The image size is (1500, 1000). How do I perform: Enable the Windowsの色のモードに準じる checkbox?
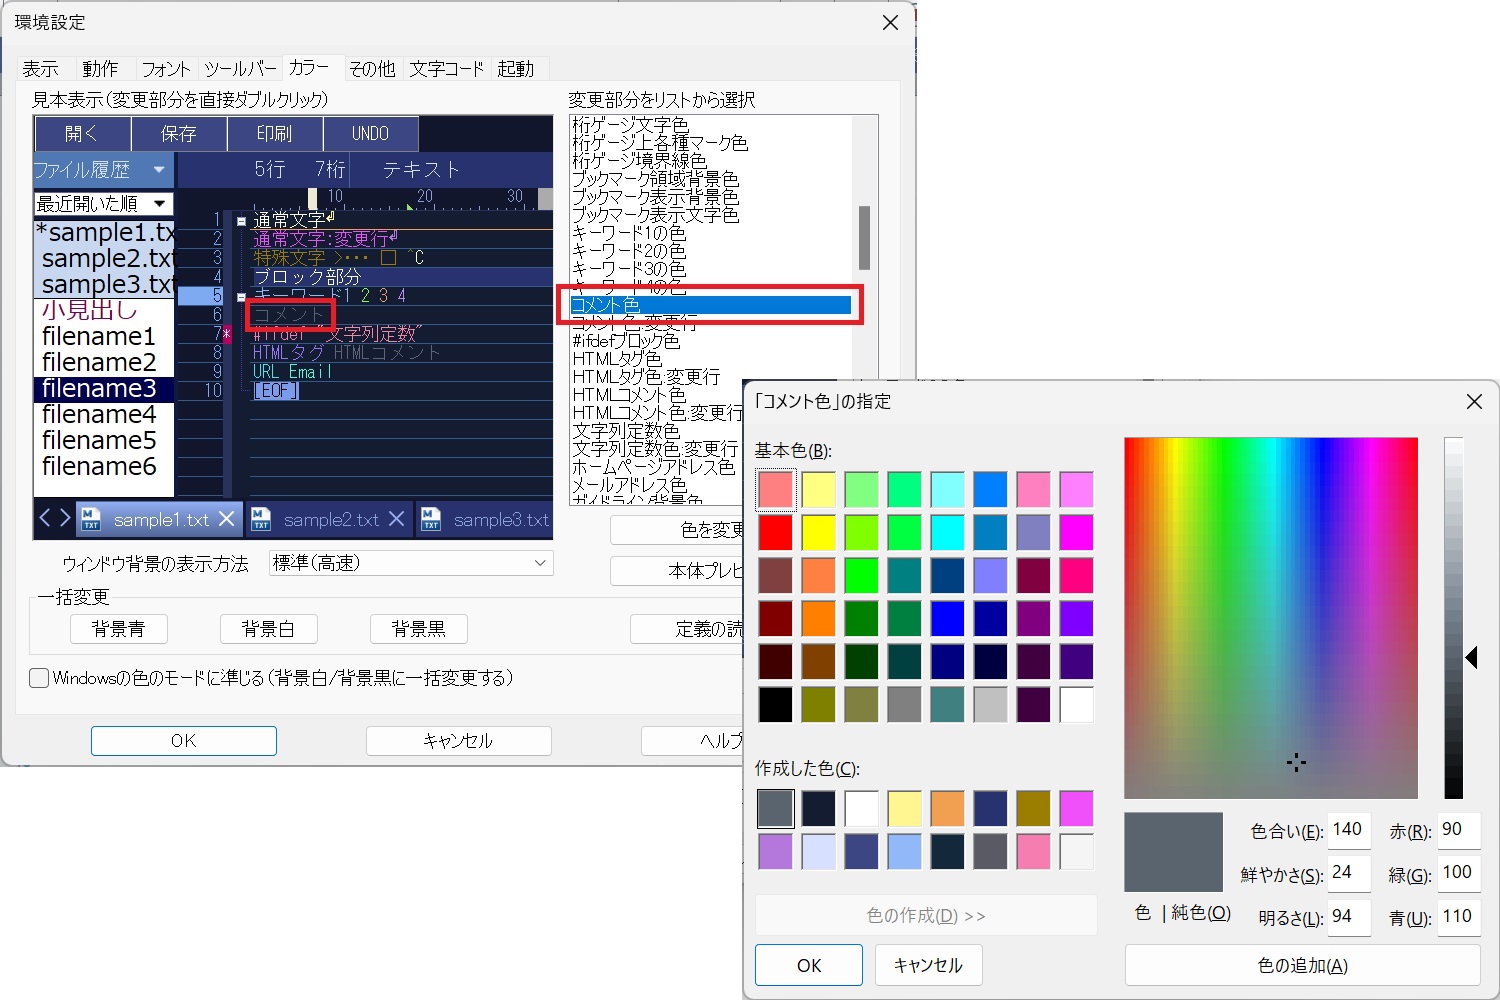point(40,678)
